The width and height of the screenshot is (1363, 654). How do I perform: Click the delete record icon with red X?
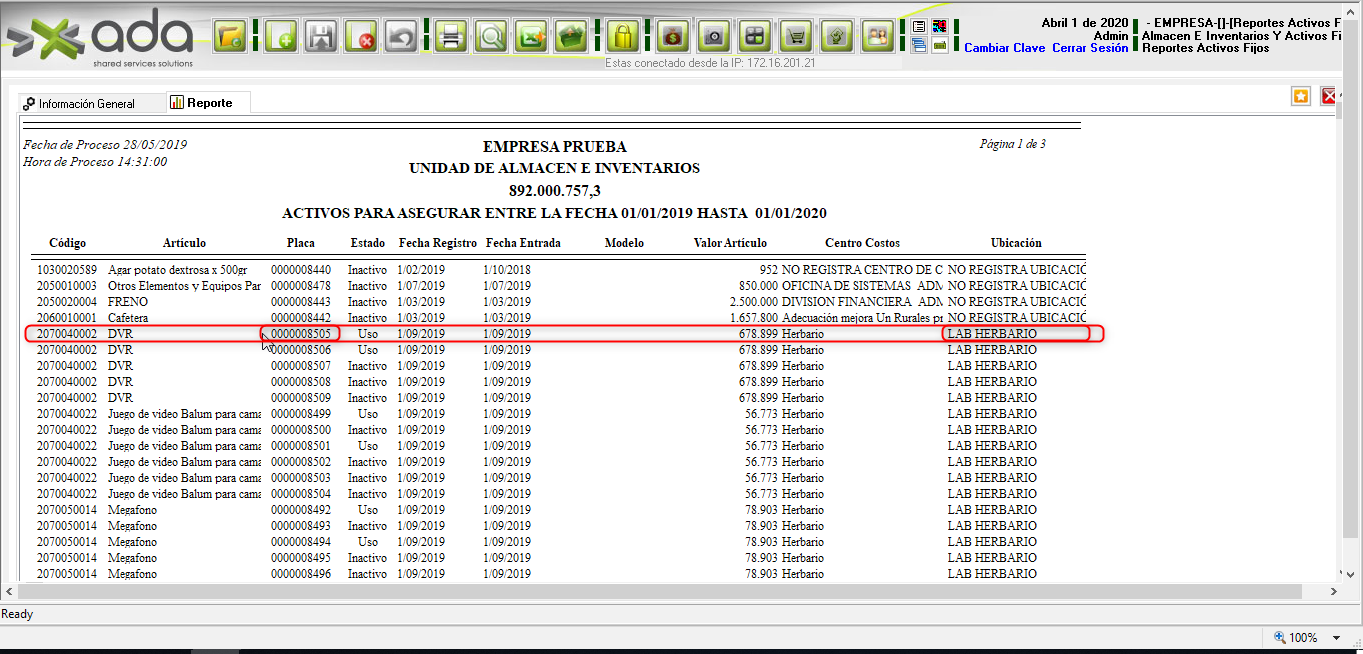click(361, 37)
